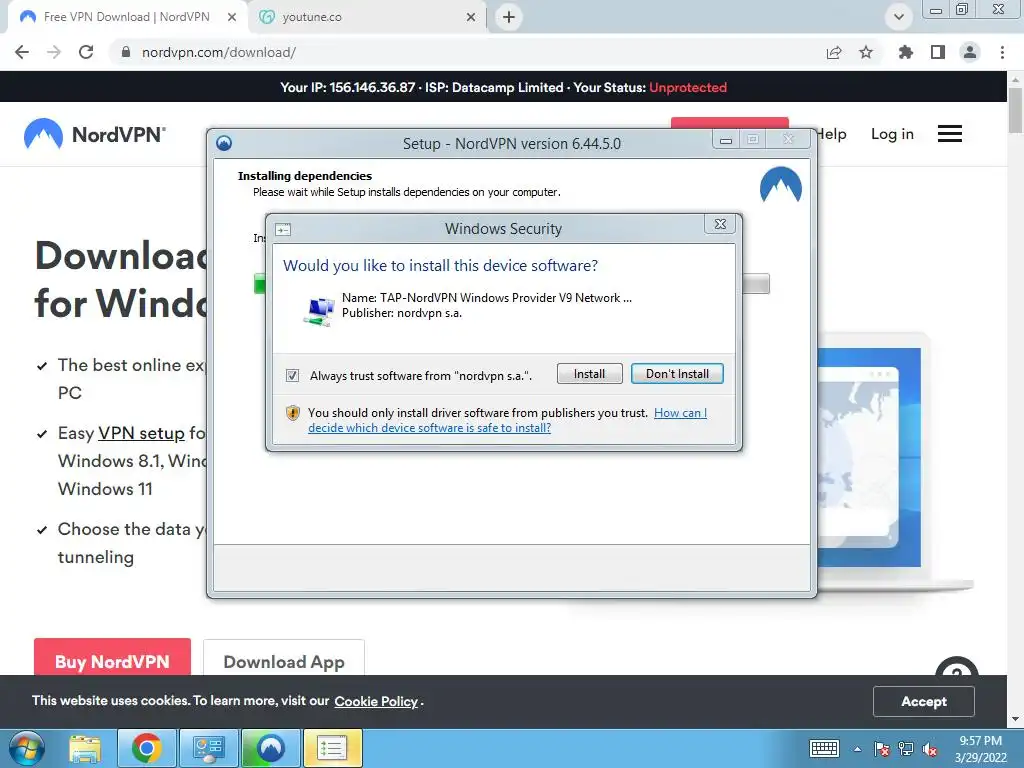
Task: Click the yellow list taskbar icon
Action: [332, 748]
